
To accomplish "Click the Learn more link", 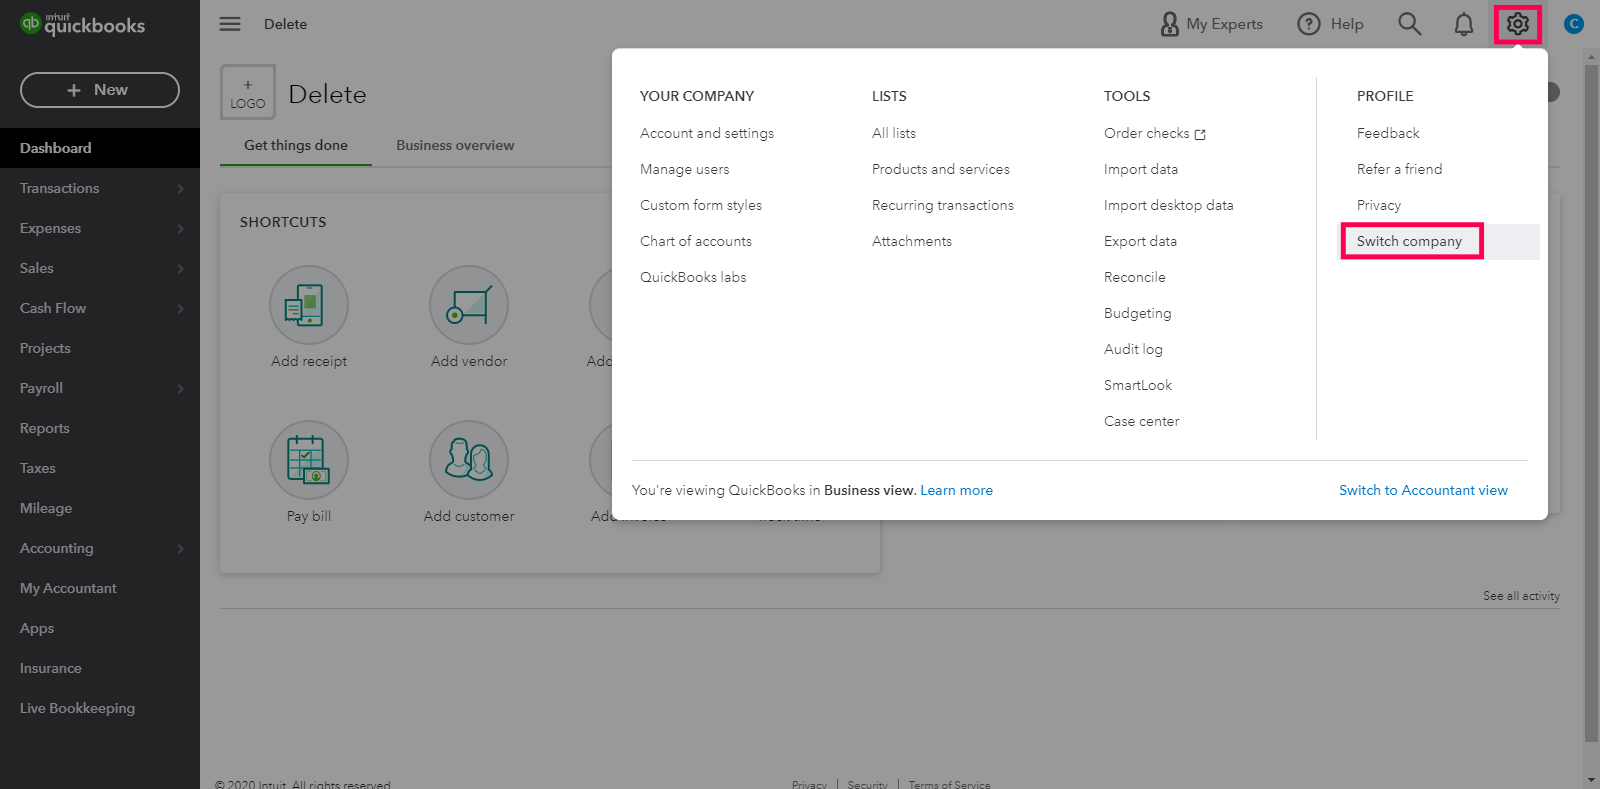I will pos(957,490).
